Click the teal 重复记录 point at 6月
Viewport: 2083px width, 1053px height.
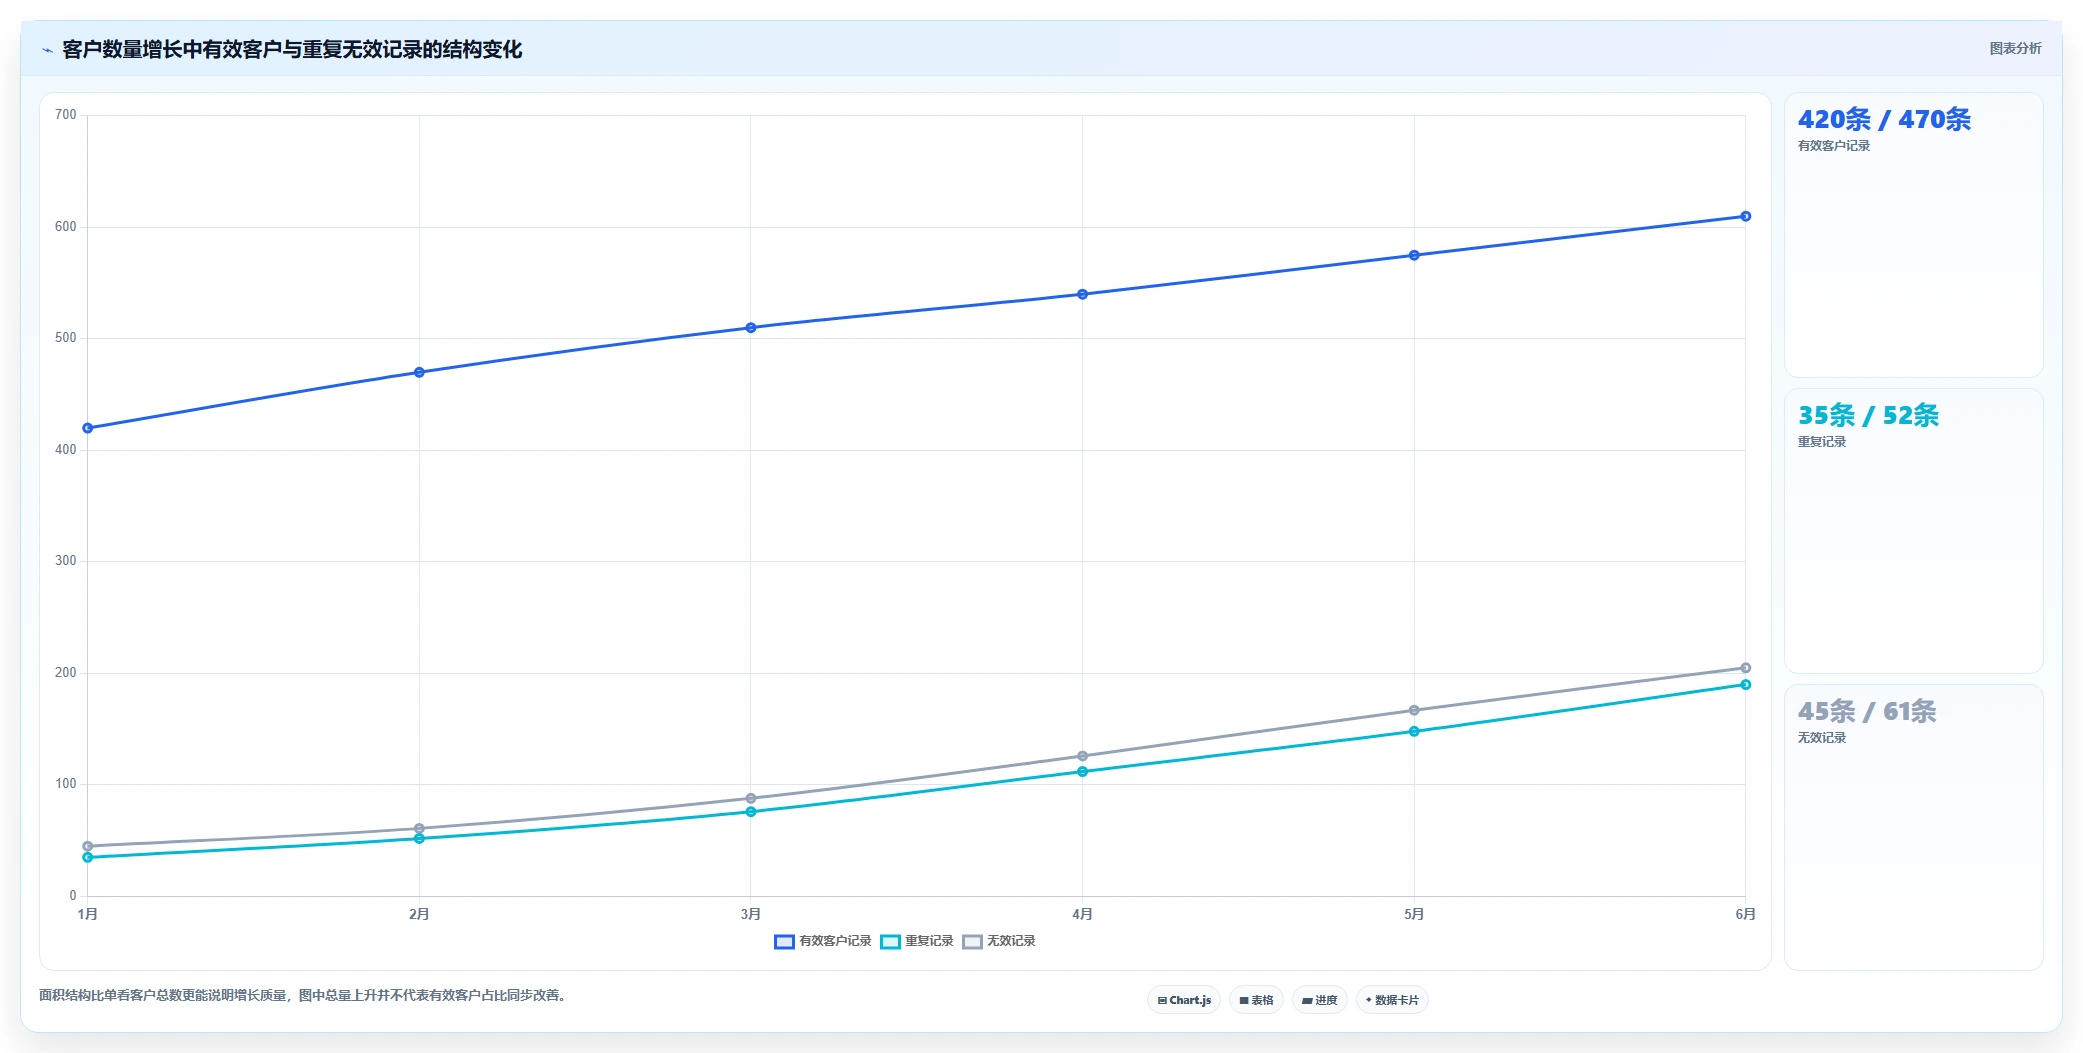click(x=1745, y=684)
